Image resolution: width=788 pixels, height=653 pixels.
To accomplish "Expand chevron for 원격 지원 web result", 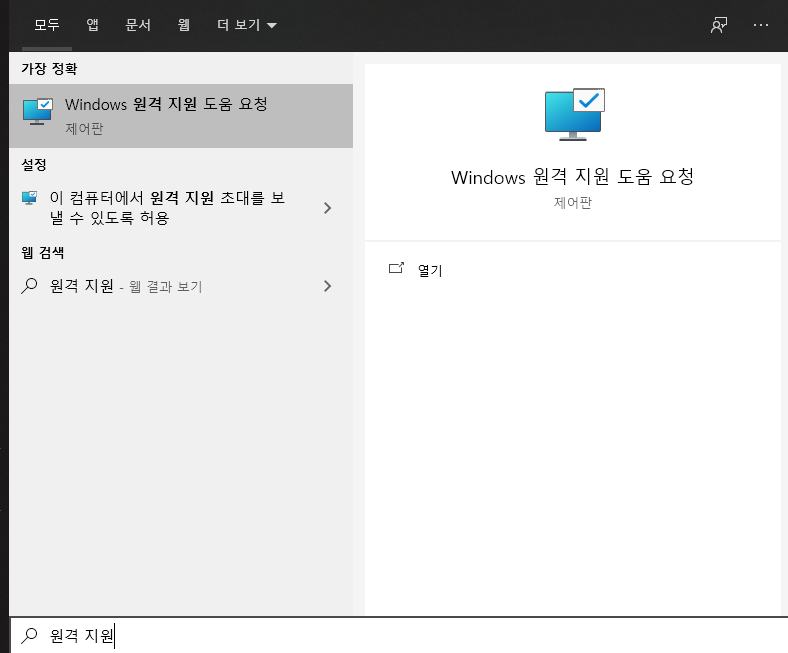I will 328,286.
